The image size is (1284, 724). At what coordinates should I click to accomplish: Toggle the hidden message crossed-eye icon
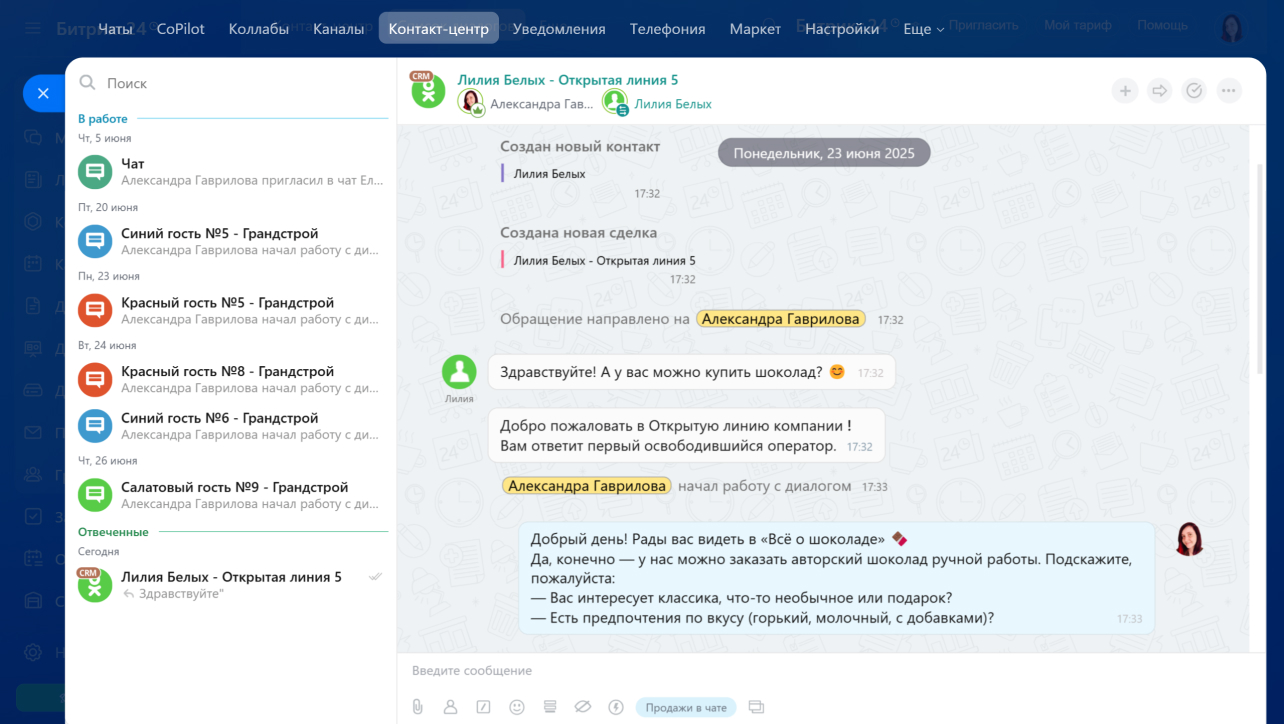pyautogui.click(x=583, y=707)
